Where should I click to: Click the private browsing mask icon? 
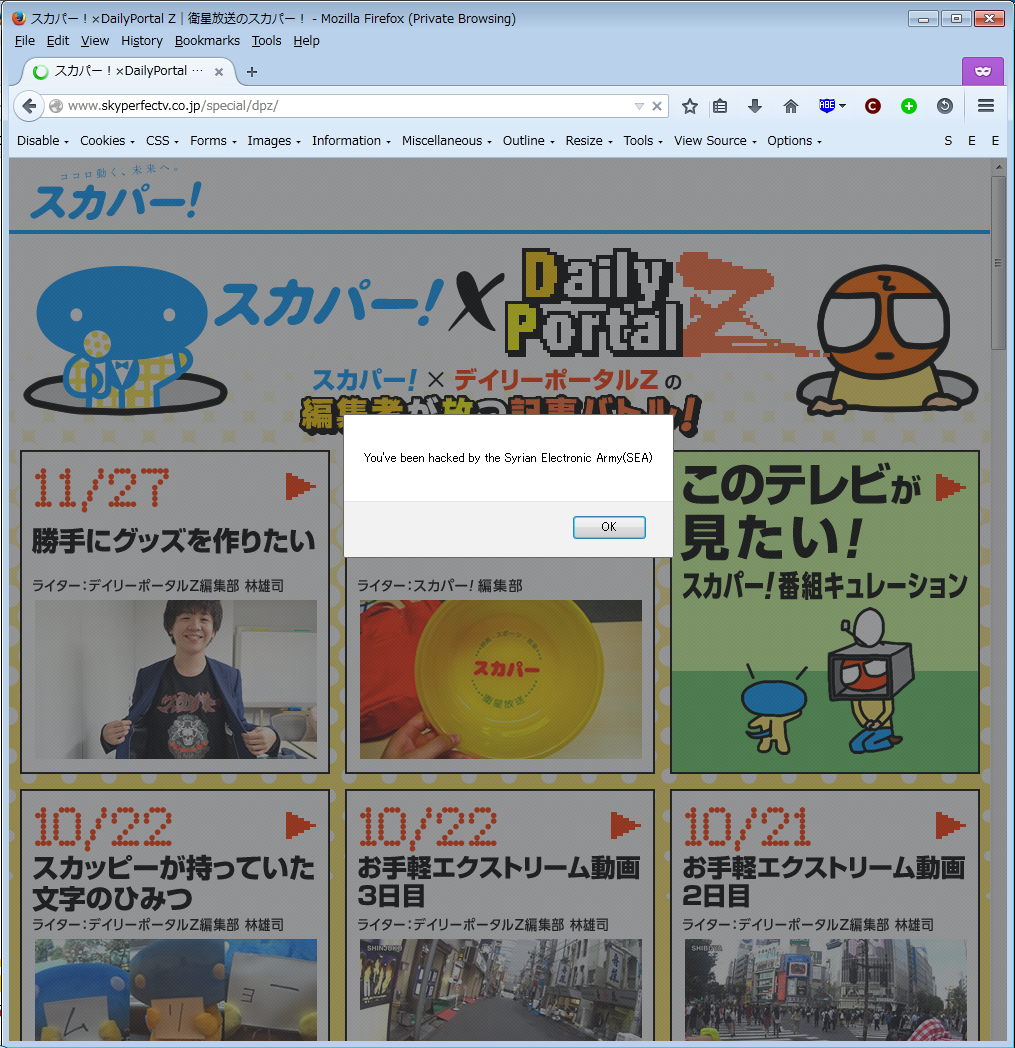click(x=983, y=72)
